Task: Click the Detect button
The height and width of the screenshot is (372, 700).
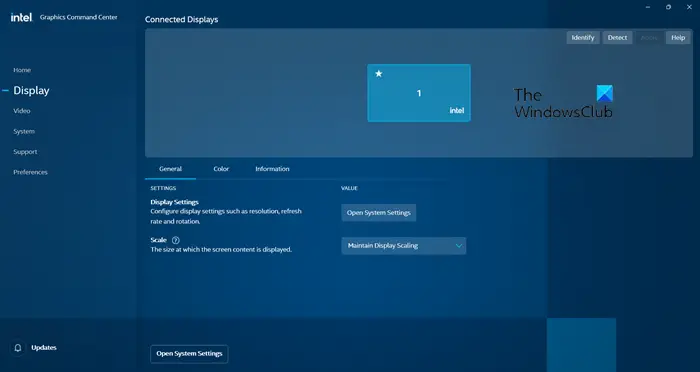Action: 617,38
